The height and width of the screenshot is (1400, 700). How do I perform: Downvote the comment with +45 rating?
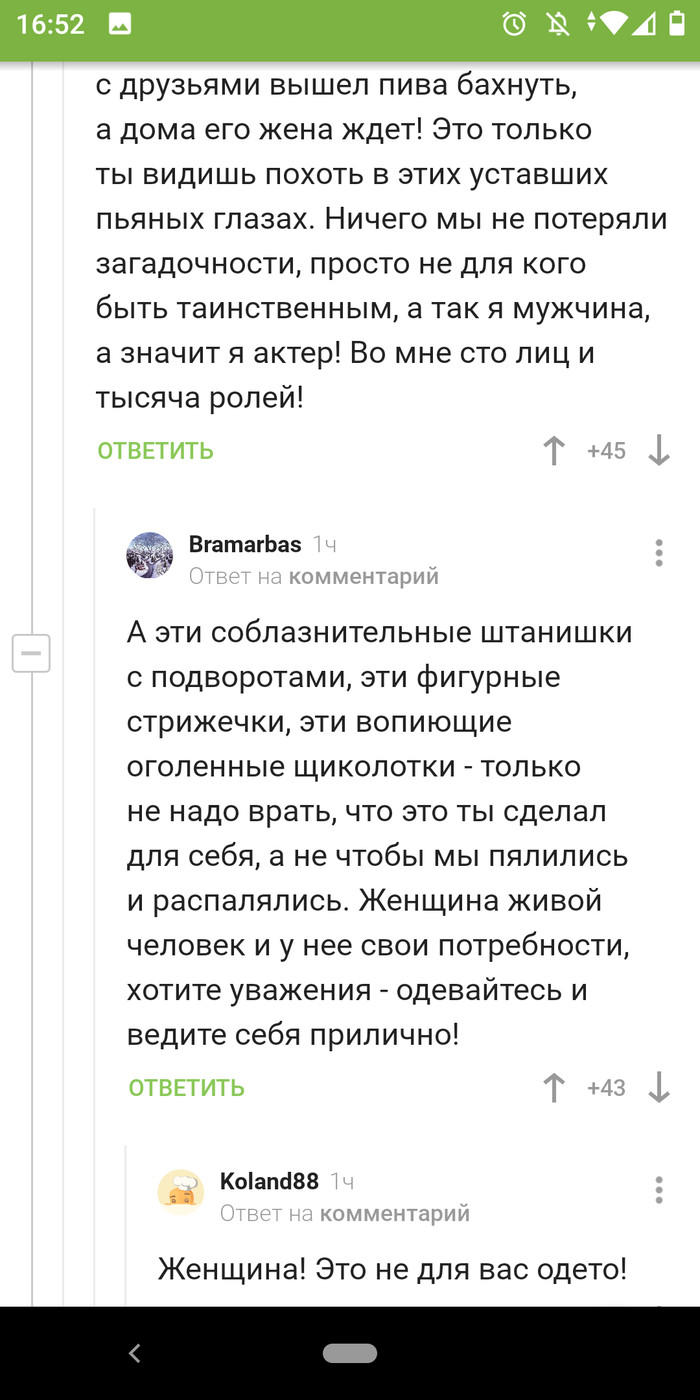pos(658,451)
